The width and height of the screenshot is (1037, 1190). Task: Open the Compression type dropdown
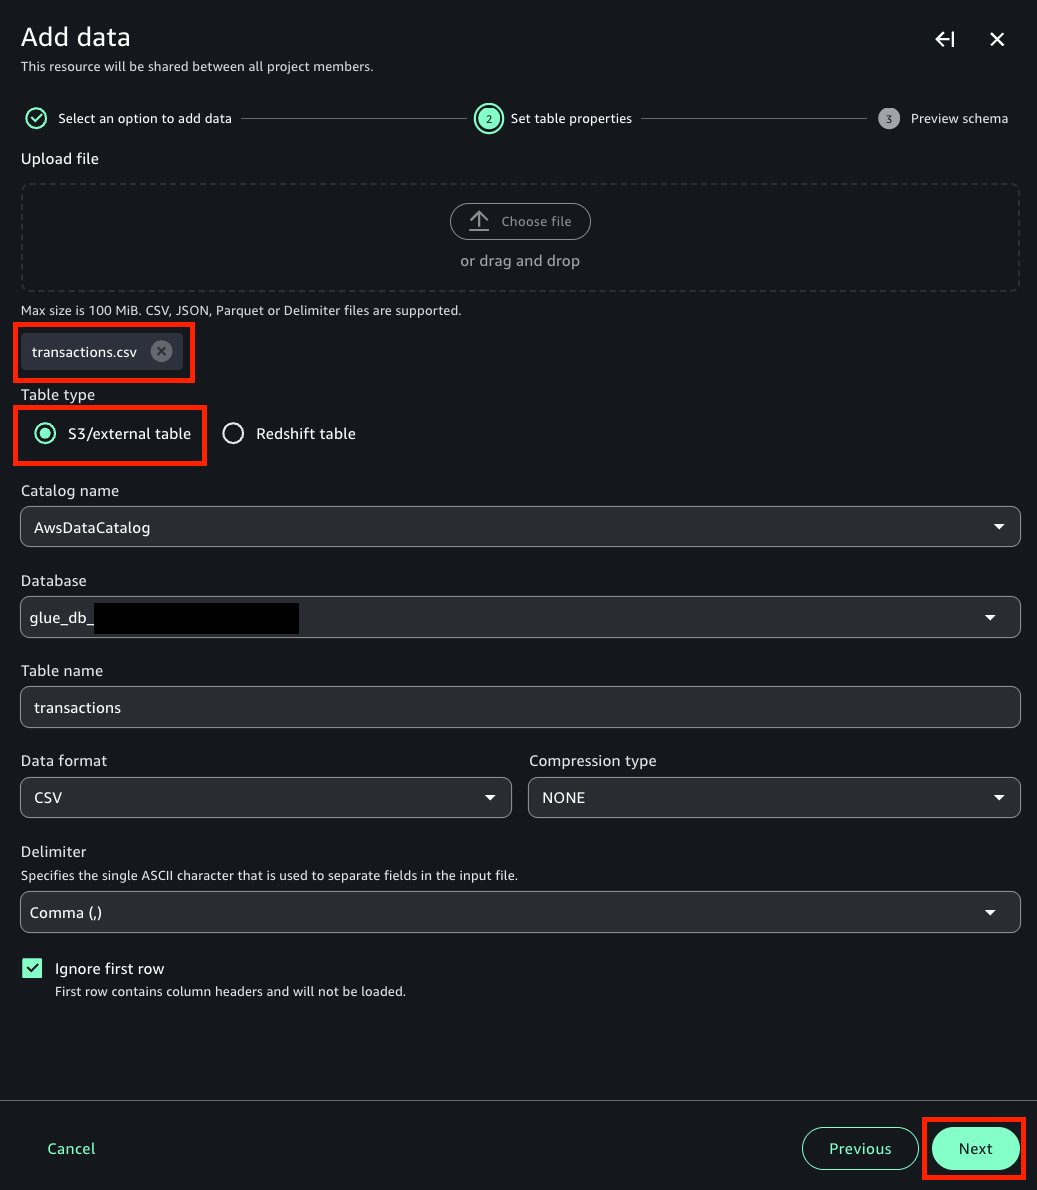[x=774, y=798]
